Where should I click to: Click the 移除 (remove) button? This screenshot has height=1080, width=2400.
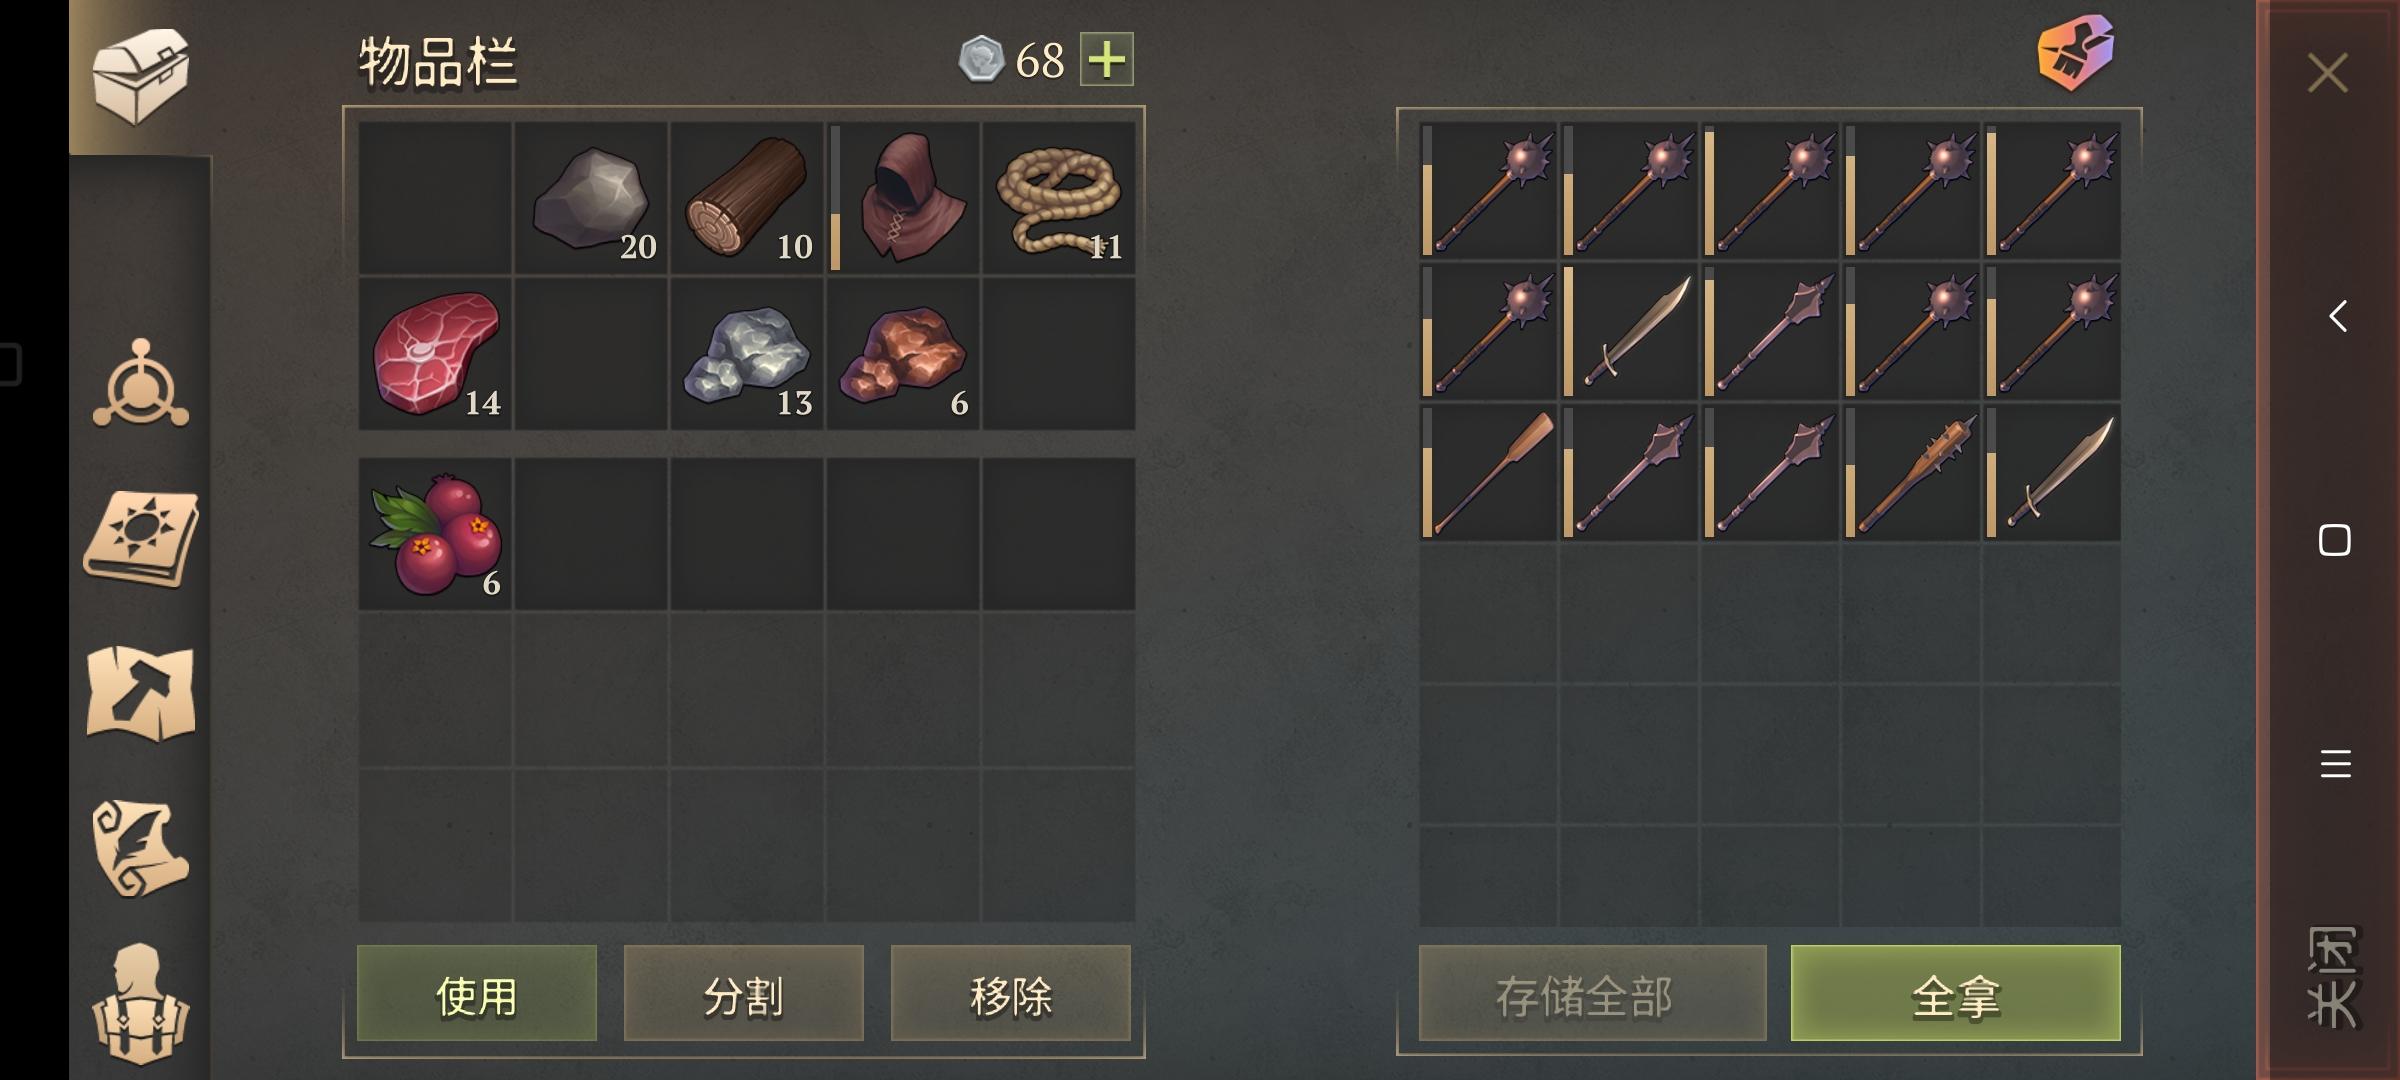click(x=1011, y=994)
